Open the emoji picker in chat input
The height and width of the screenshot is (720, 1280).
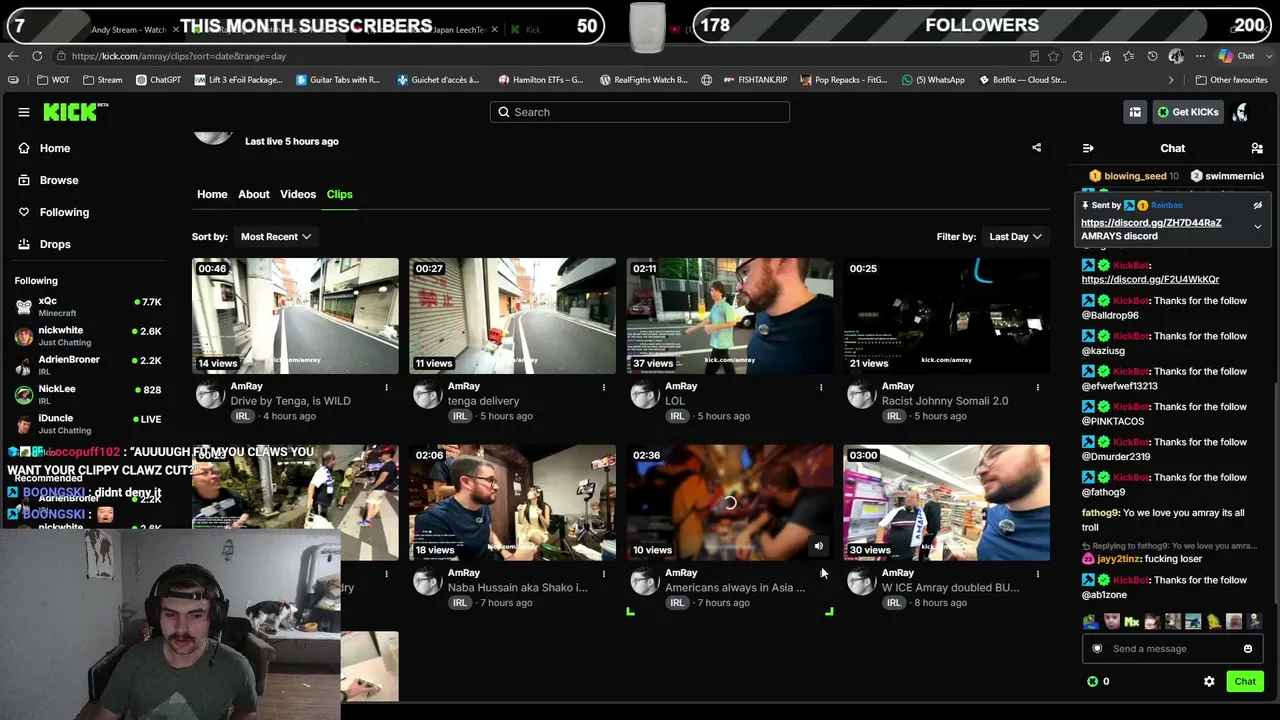(x=1248, y=649)
